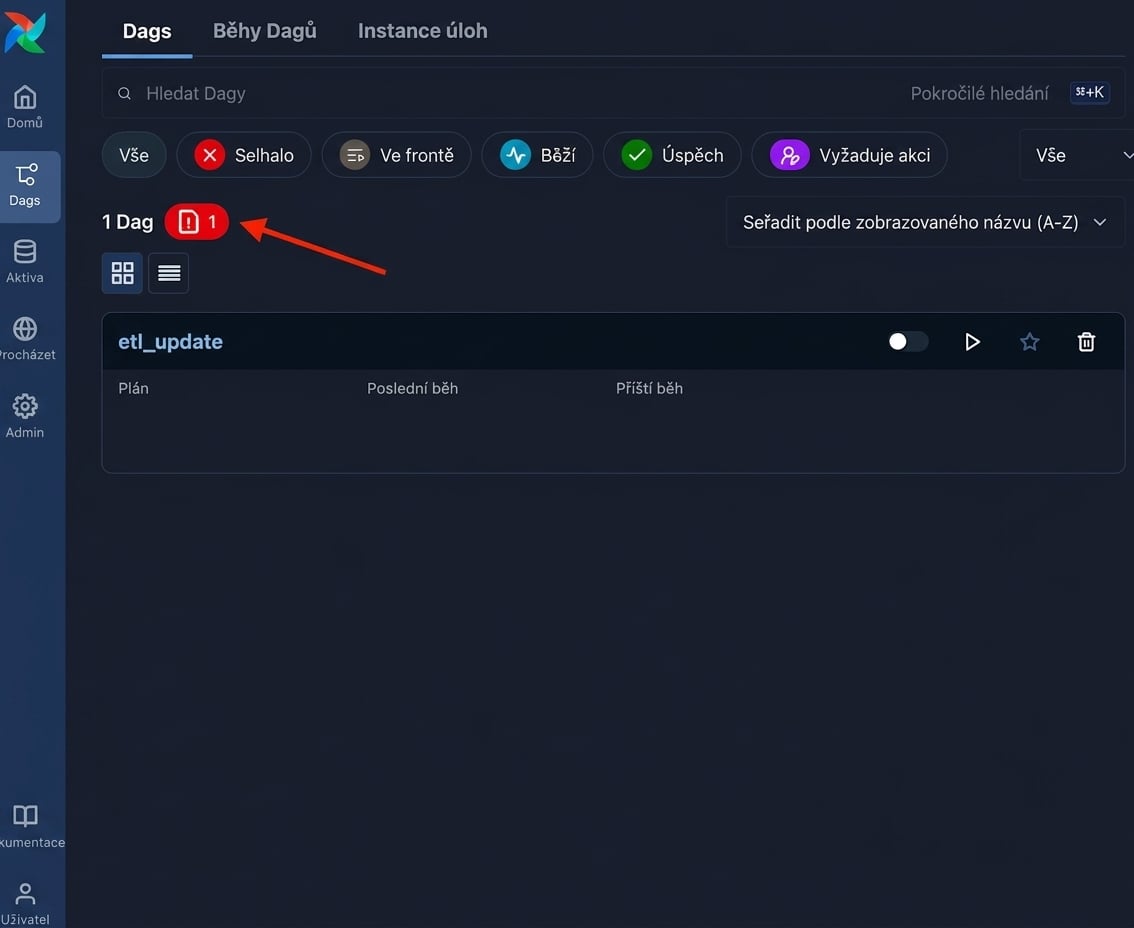The height and width of the screenshot is (928, 1134).
Task: Delete the etl_update Dag with trash
Action: (x=1086, y=341)
